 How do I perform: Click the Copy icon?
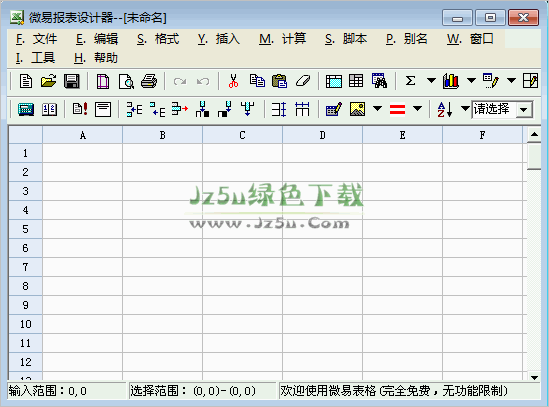tap(257, 81)
